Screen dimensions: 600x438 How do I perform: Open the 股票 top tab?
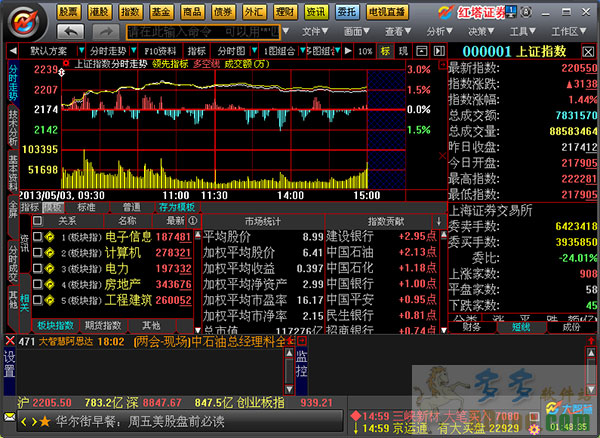click(69, 12)
